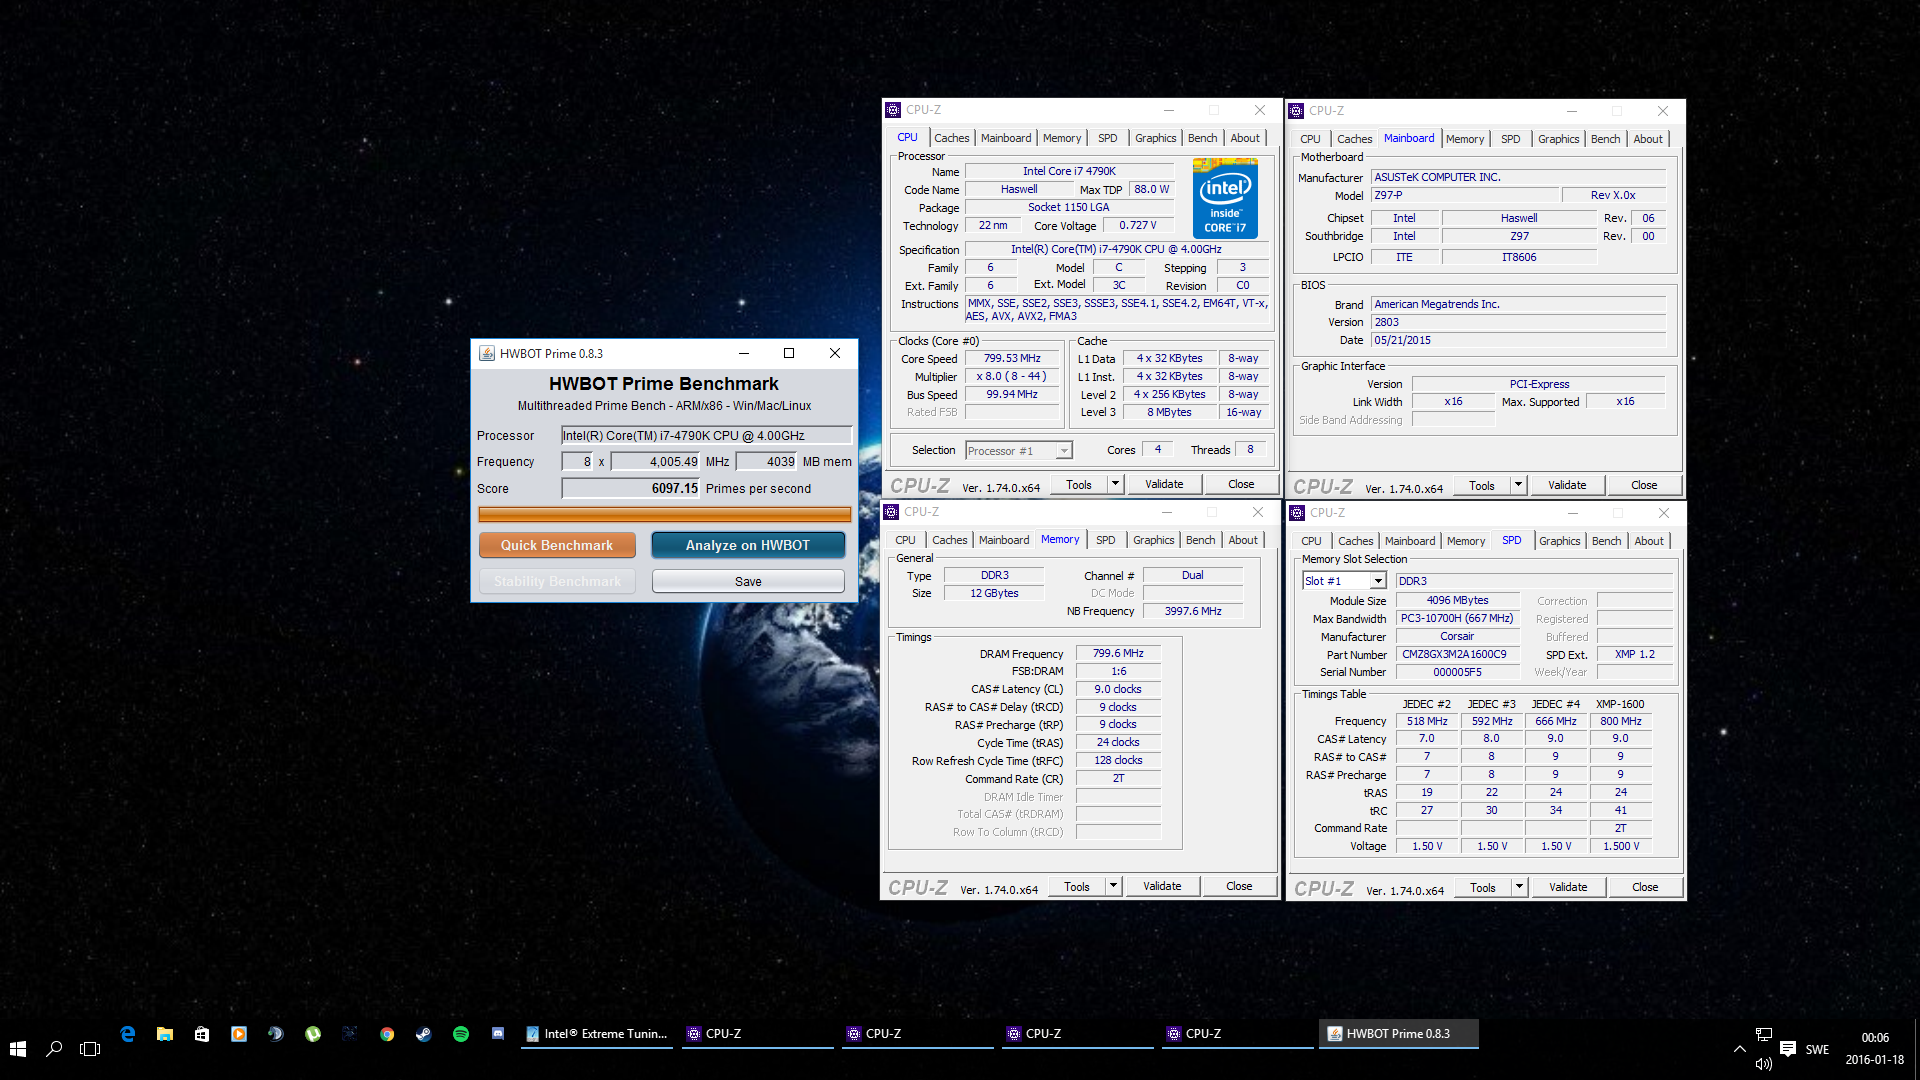The image size is (1920, 1080).
Task: Open the volume control tray icon
Action: click(1764, 1063)
